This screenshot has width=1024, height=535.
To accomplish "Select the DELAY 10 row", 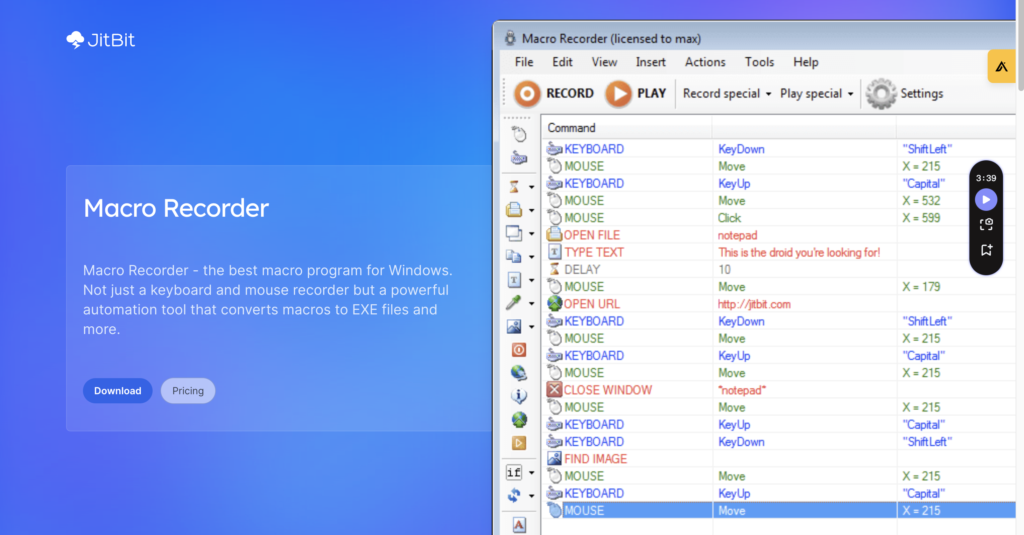I will tap(778, 269).
